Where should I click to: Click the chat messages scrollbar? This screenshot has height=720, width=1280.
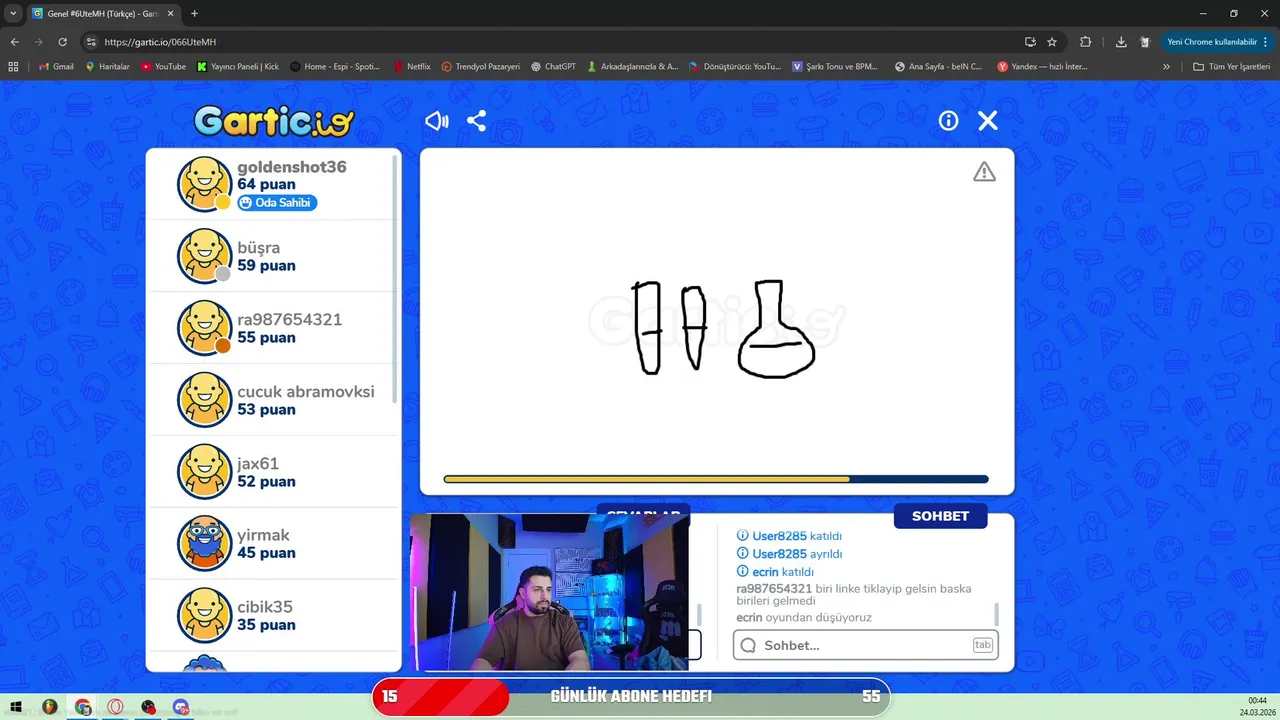(x=996, y=614)
